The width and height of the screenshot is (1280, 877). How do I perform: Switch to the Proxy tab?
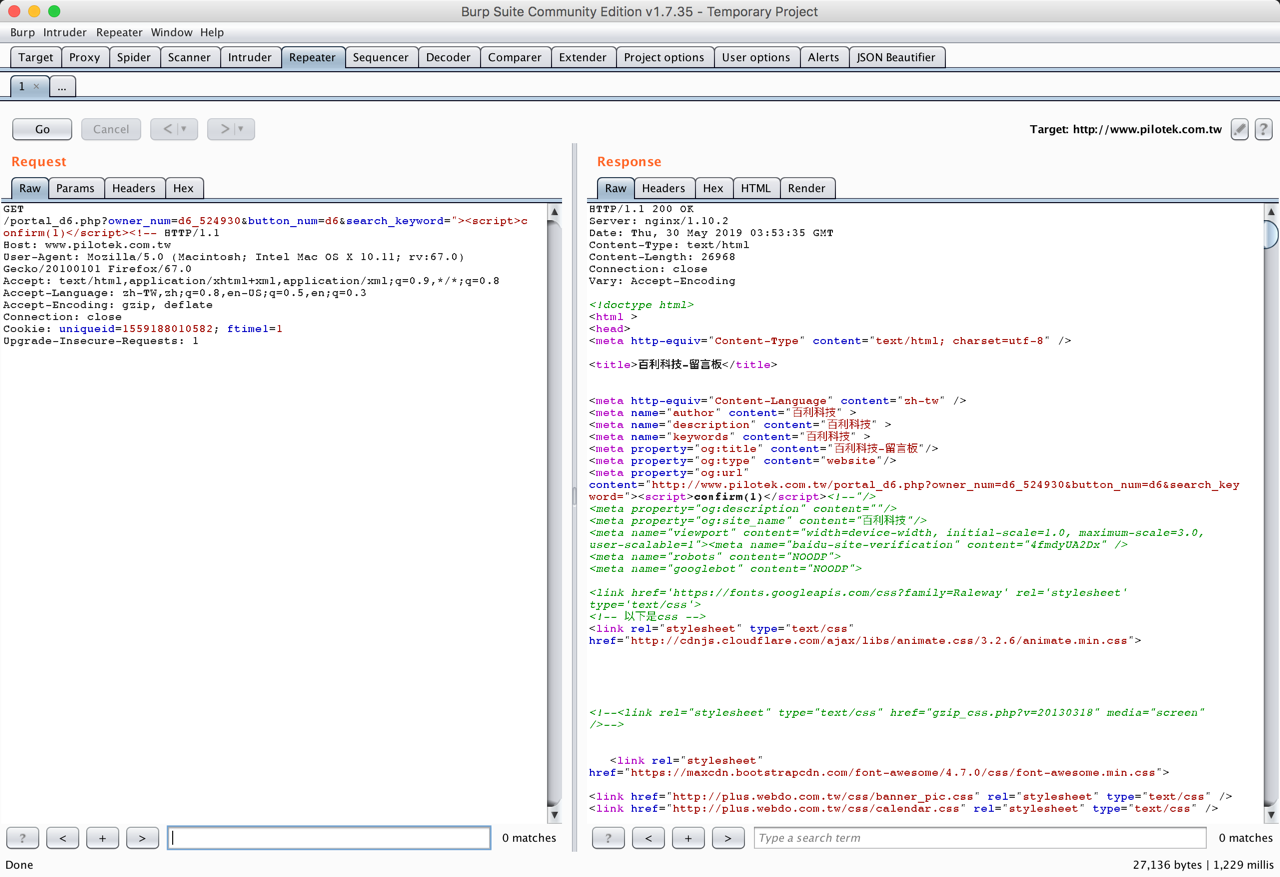click(85, 57)
